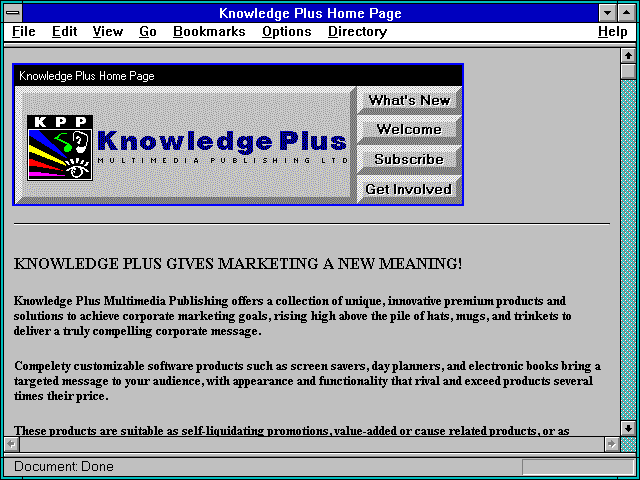Open the File menu
640x480 pixels.
pyautogui.click(x=24, y=32)
